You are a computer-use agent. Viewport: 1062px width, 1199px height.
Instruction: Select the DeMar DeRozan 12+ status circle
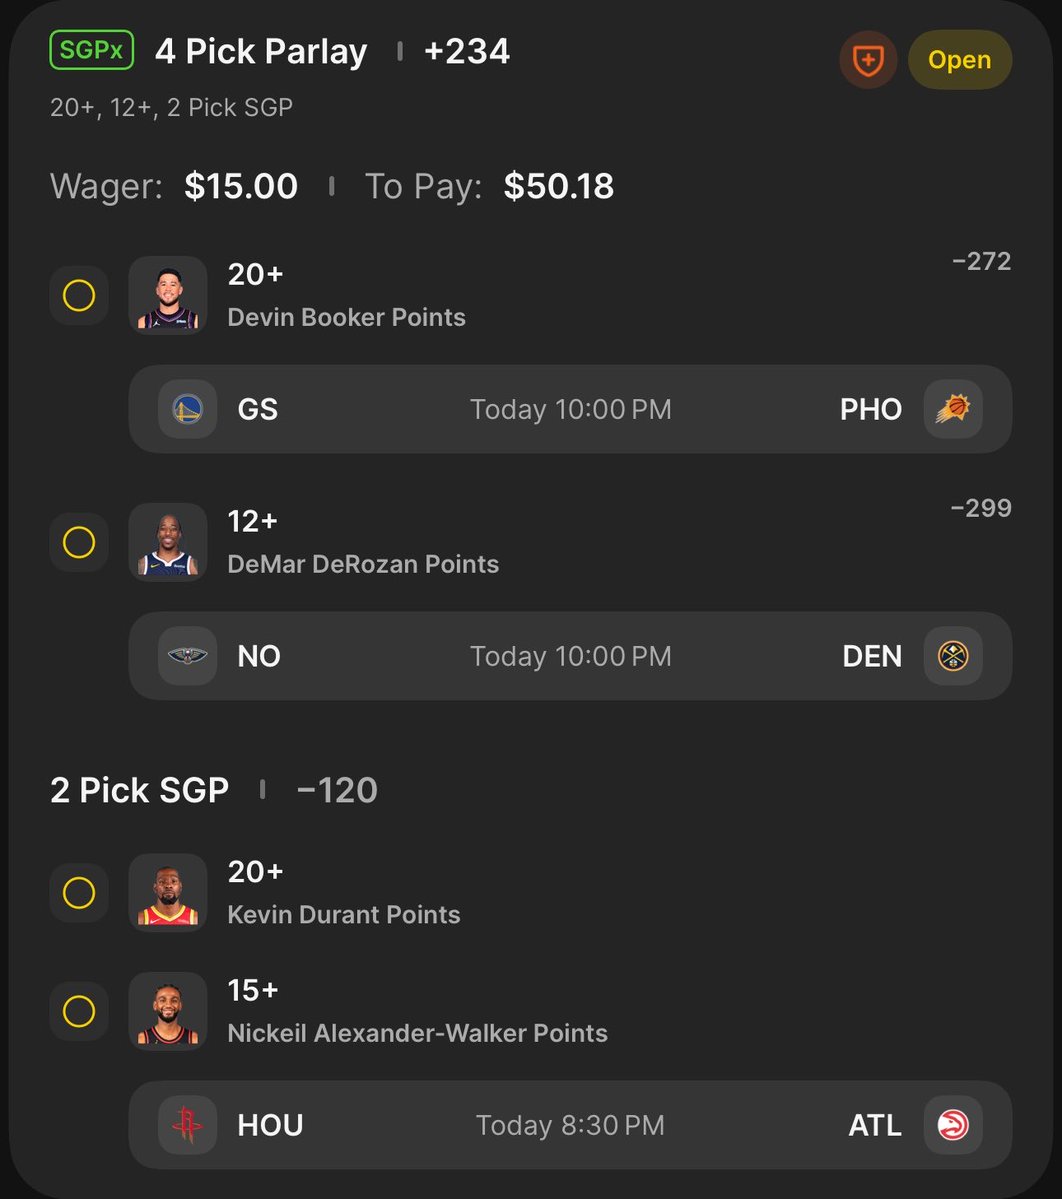(x=79, y=542)
